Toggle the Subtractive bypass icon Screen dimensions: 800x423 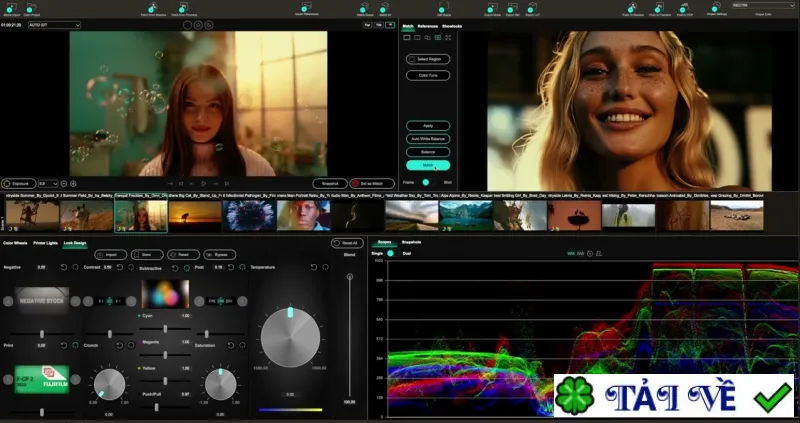point(186,268)
